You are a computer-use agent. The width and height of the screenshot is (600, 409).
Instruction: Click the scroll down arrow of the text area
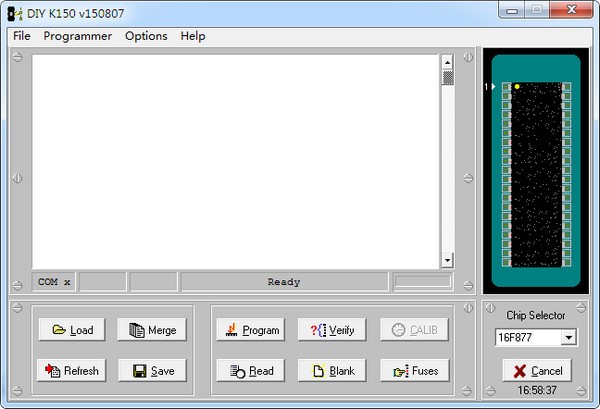pos(448,261)
